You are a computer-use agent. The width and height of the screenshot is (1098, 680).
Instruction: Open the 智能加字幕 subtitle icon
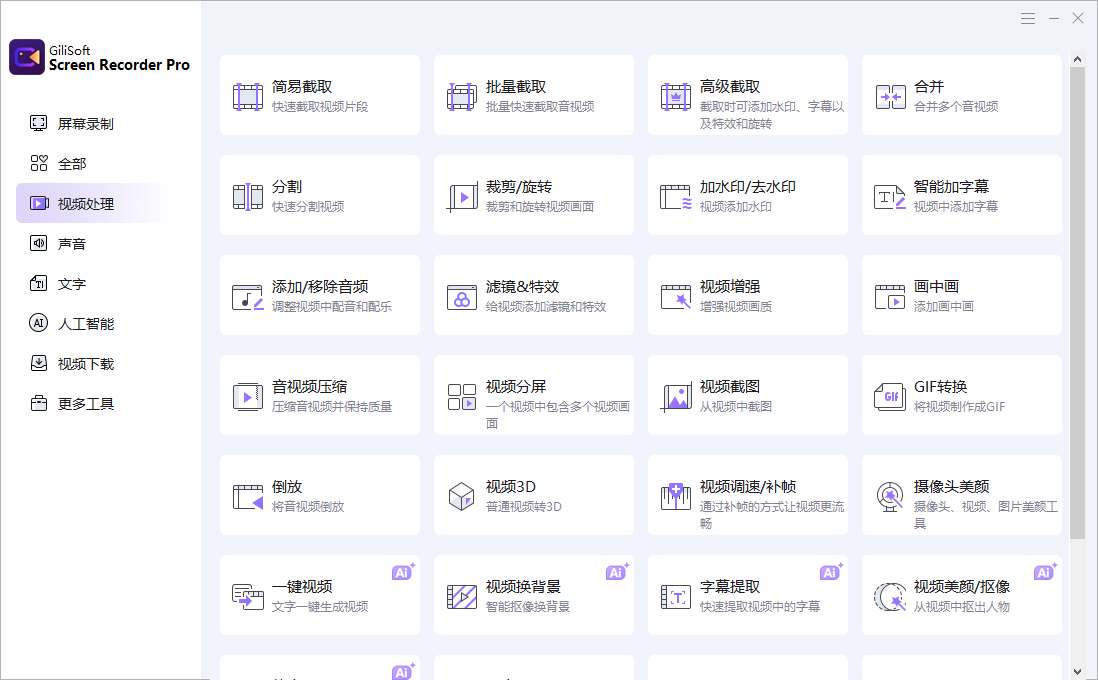pyautogui.click(x=890, y=197)
